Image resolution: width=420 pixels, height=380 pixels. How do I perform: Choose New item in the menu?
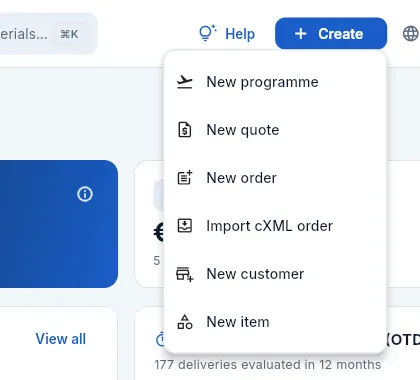tap(275, 322)
